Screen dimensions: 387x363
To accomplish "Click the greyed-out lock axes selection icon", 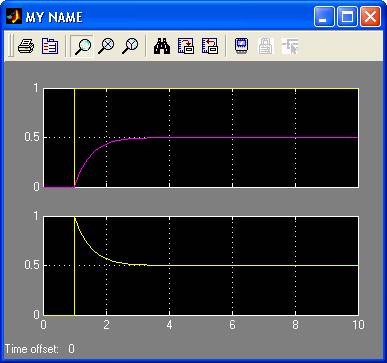I will [266, 46].
